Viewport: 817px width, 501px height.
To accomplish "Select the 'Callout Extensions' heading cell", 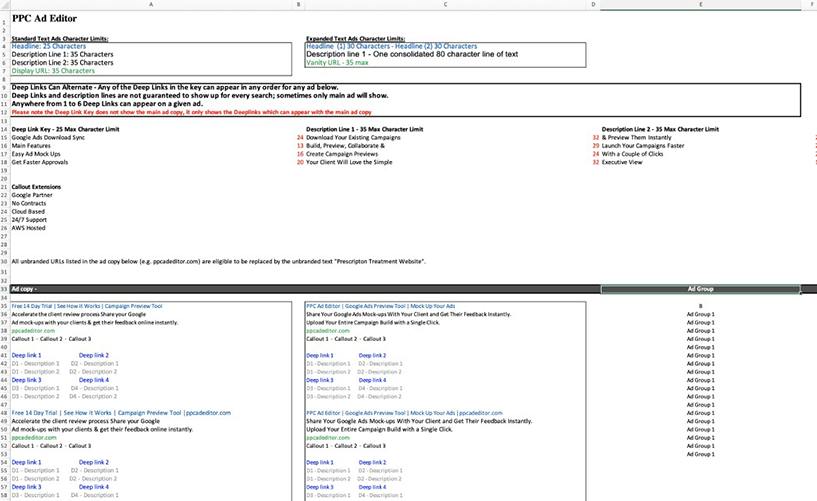I will click(38, 187).
